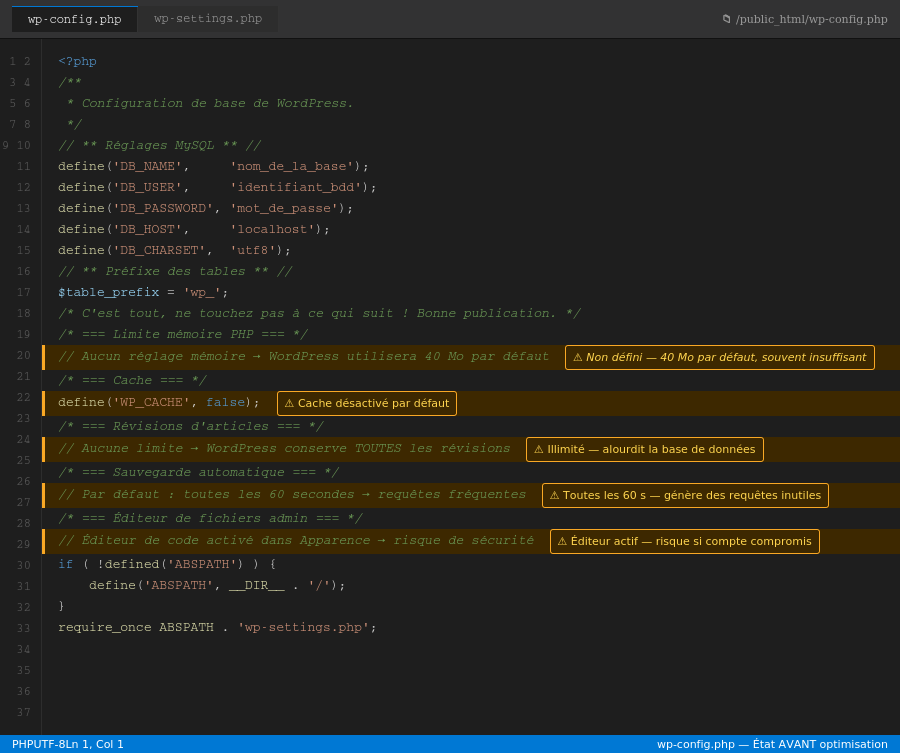Open the 'Illimité — alourdit la base de données' warning
900x753 pixels.
coord(645,449)
